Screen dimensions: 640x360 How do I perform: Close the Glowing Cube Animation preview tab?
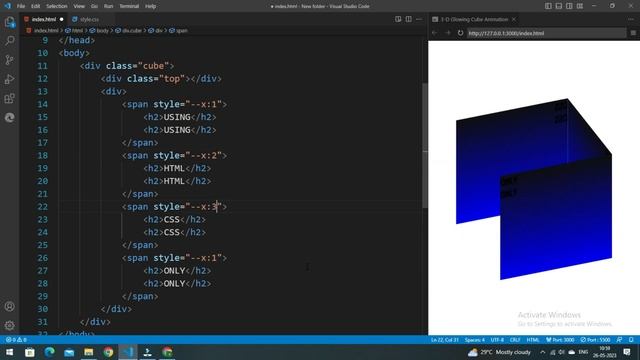pyautogui.click(x=514, y=19)
